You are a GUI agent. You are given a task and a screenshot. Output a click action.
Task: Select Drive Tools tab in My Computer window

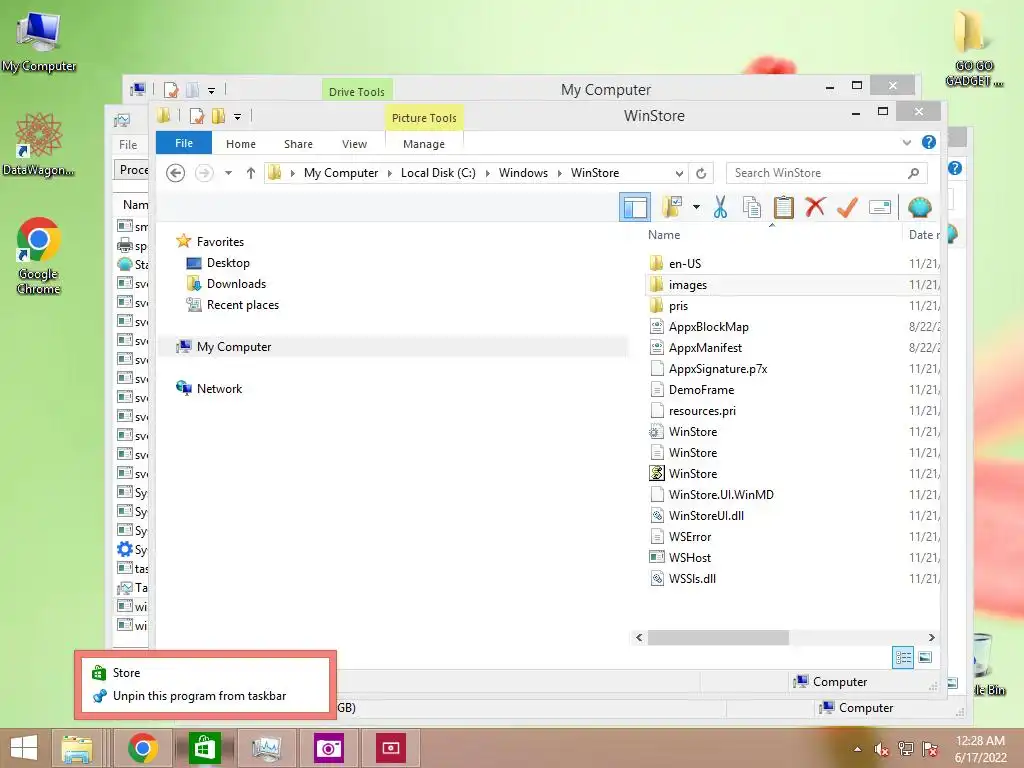pyautogui.click(x=357, y=91)
